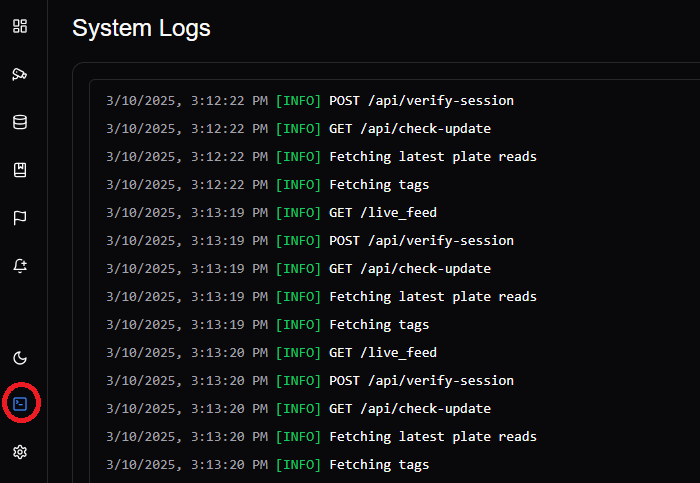Screen dimensions: 700x483
Task: Toggle dark mode with the moon icon
Action: click(20, 358)
